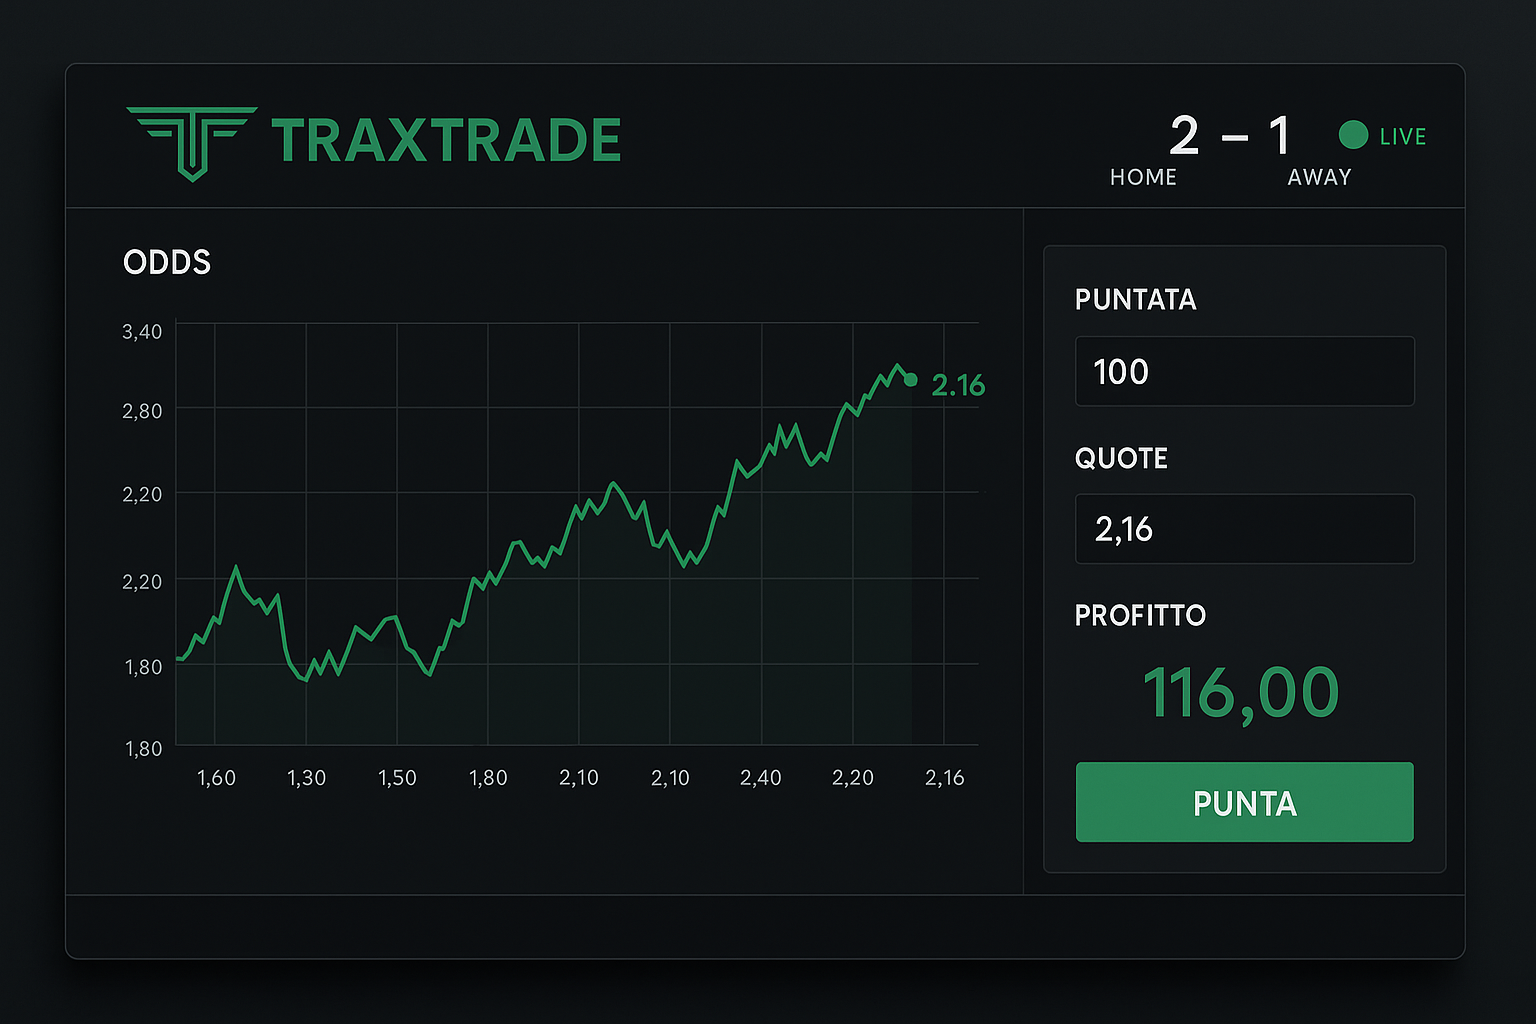This screenshot has height=1024, width=1536.
Task: Click the green 2.16 label beside the chart
Action: (959, 385)
